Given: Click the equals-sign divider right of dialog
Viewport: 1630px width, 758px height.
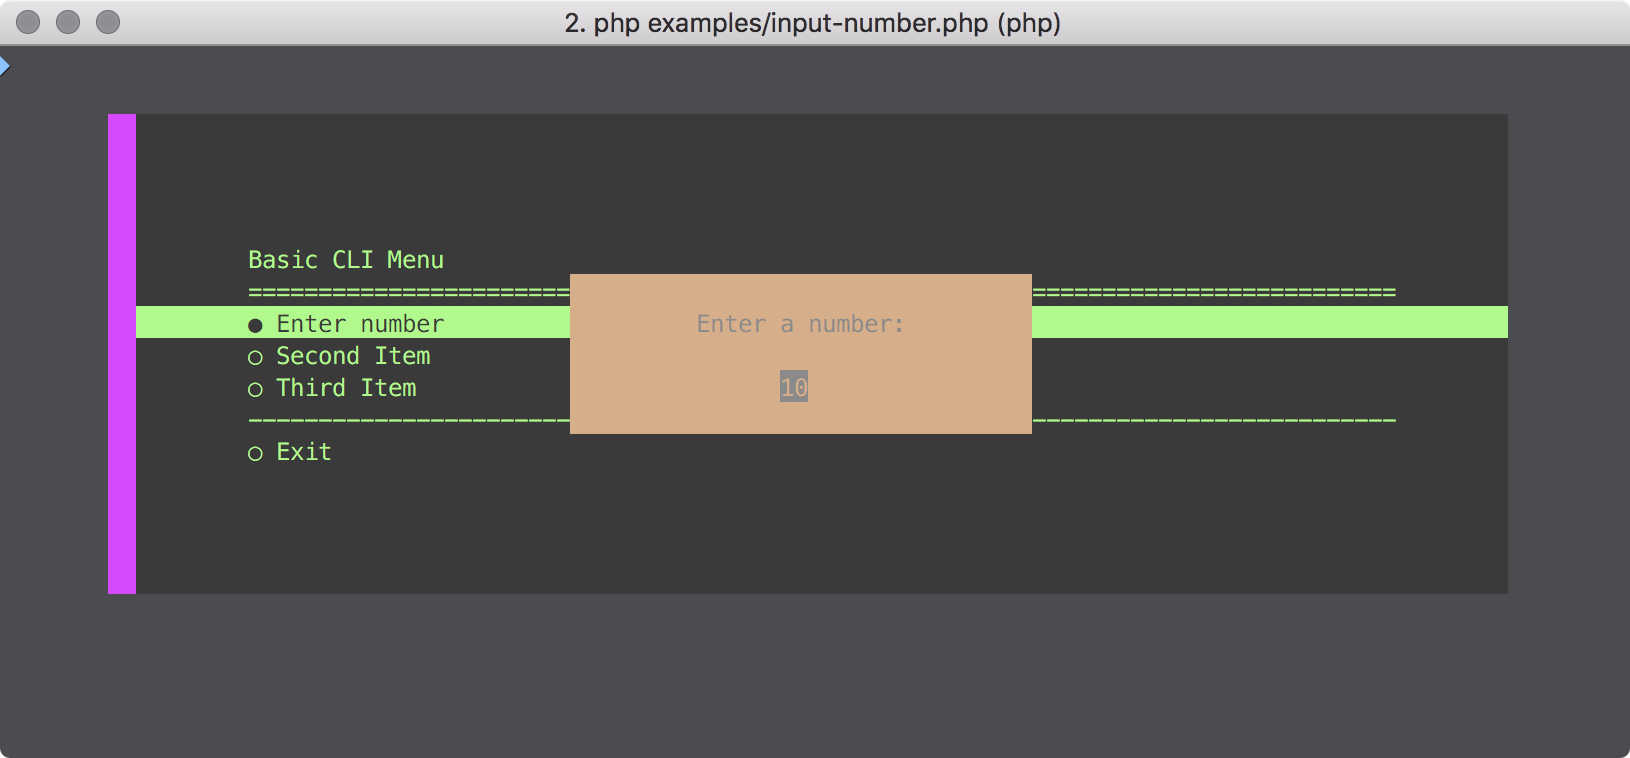Looking at the screenshot, I should pos(1213,292).
